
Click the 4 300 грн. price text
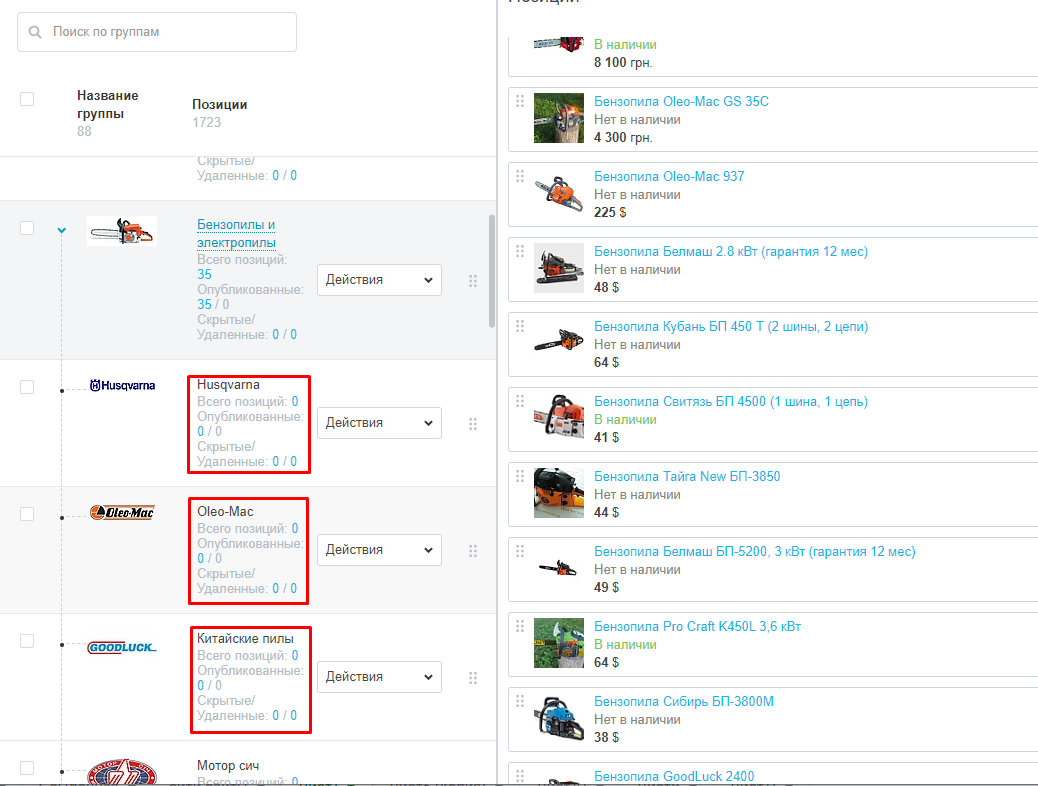pyautogui.click(x=623, y=137)
